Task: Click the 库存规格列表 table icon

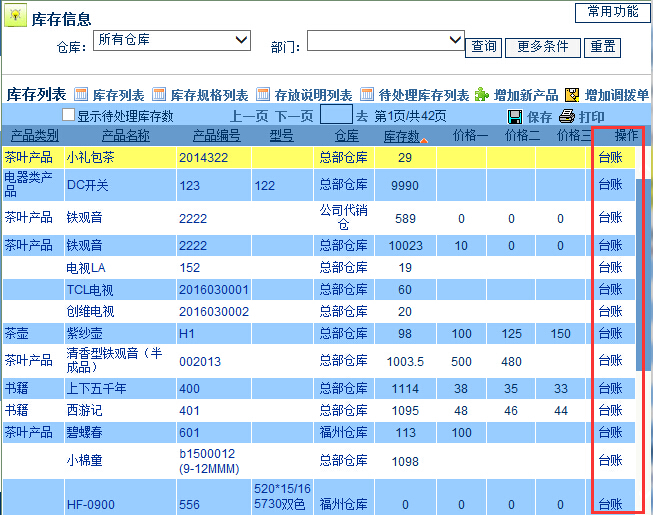Action: point(159,95)
